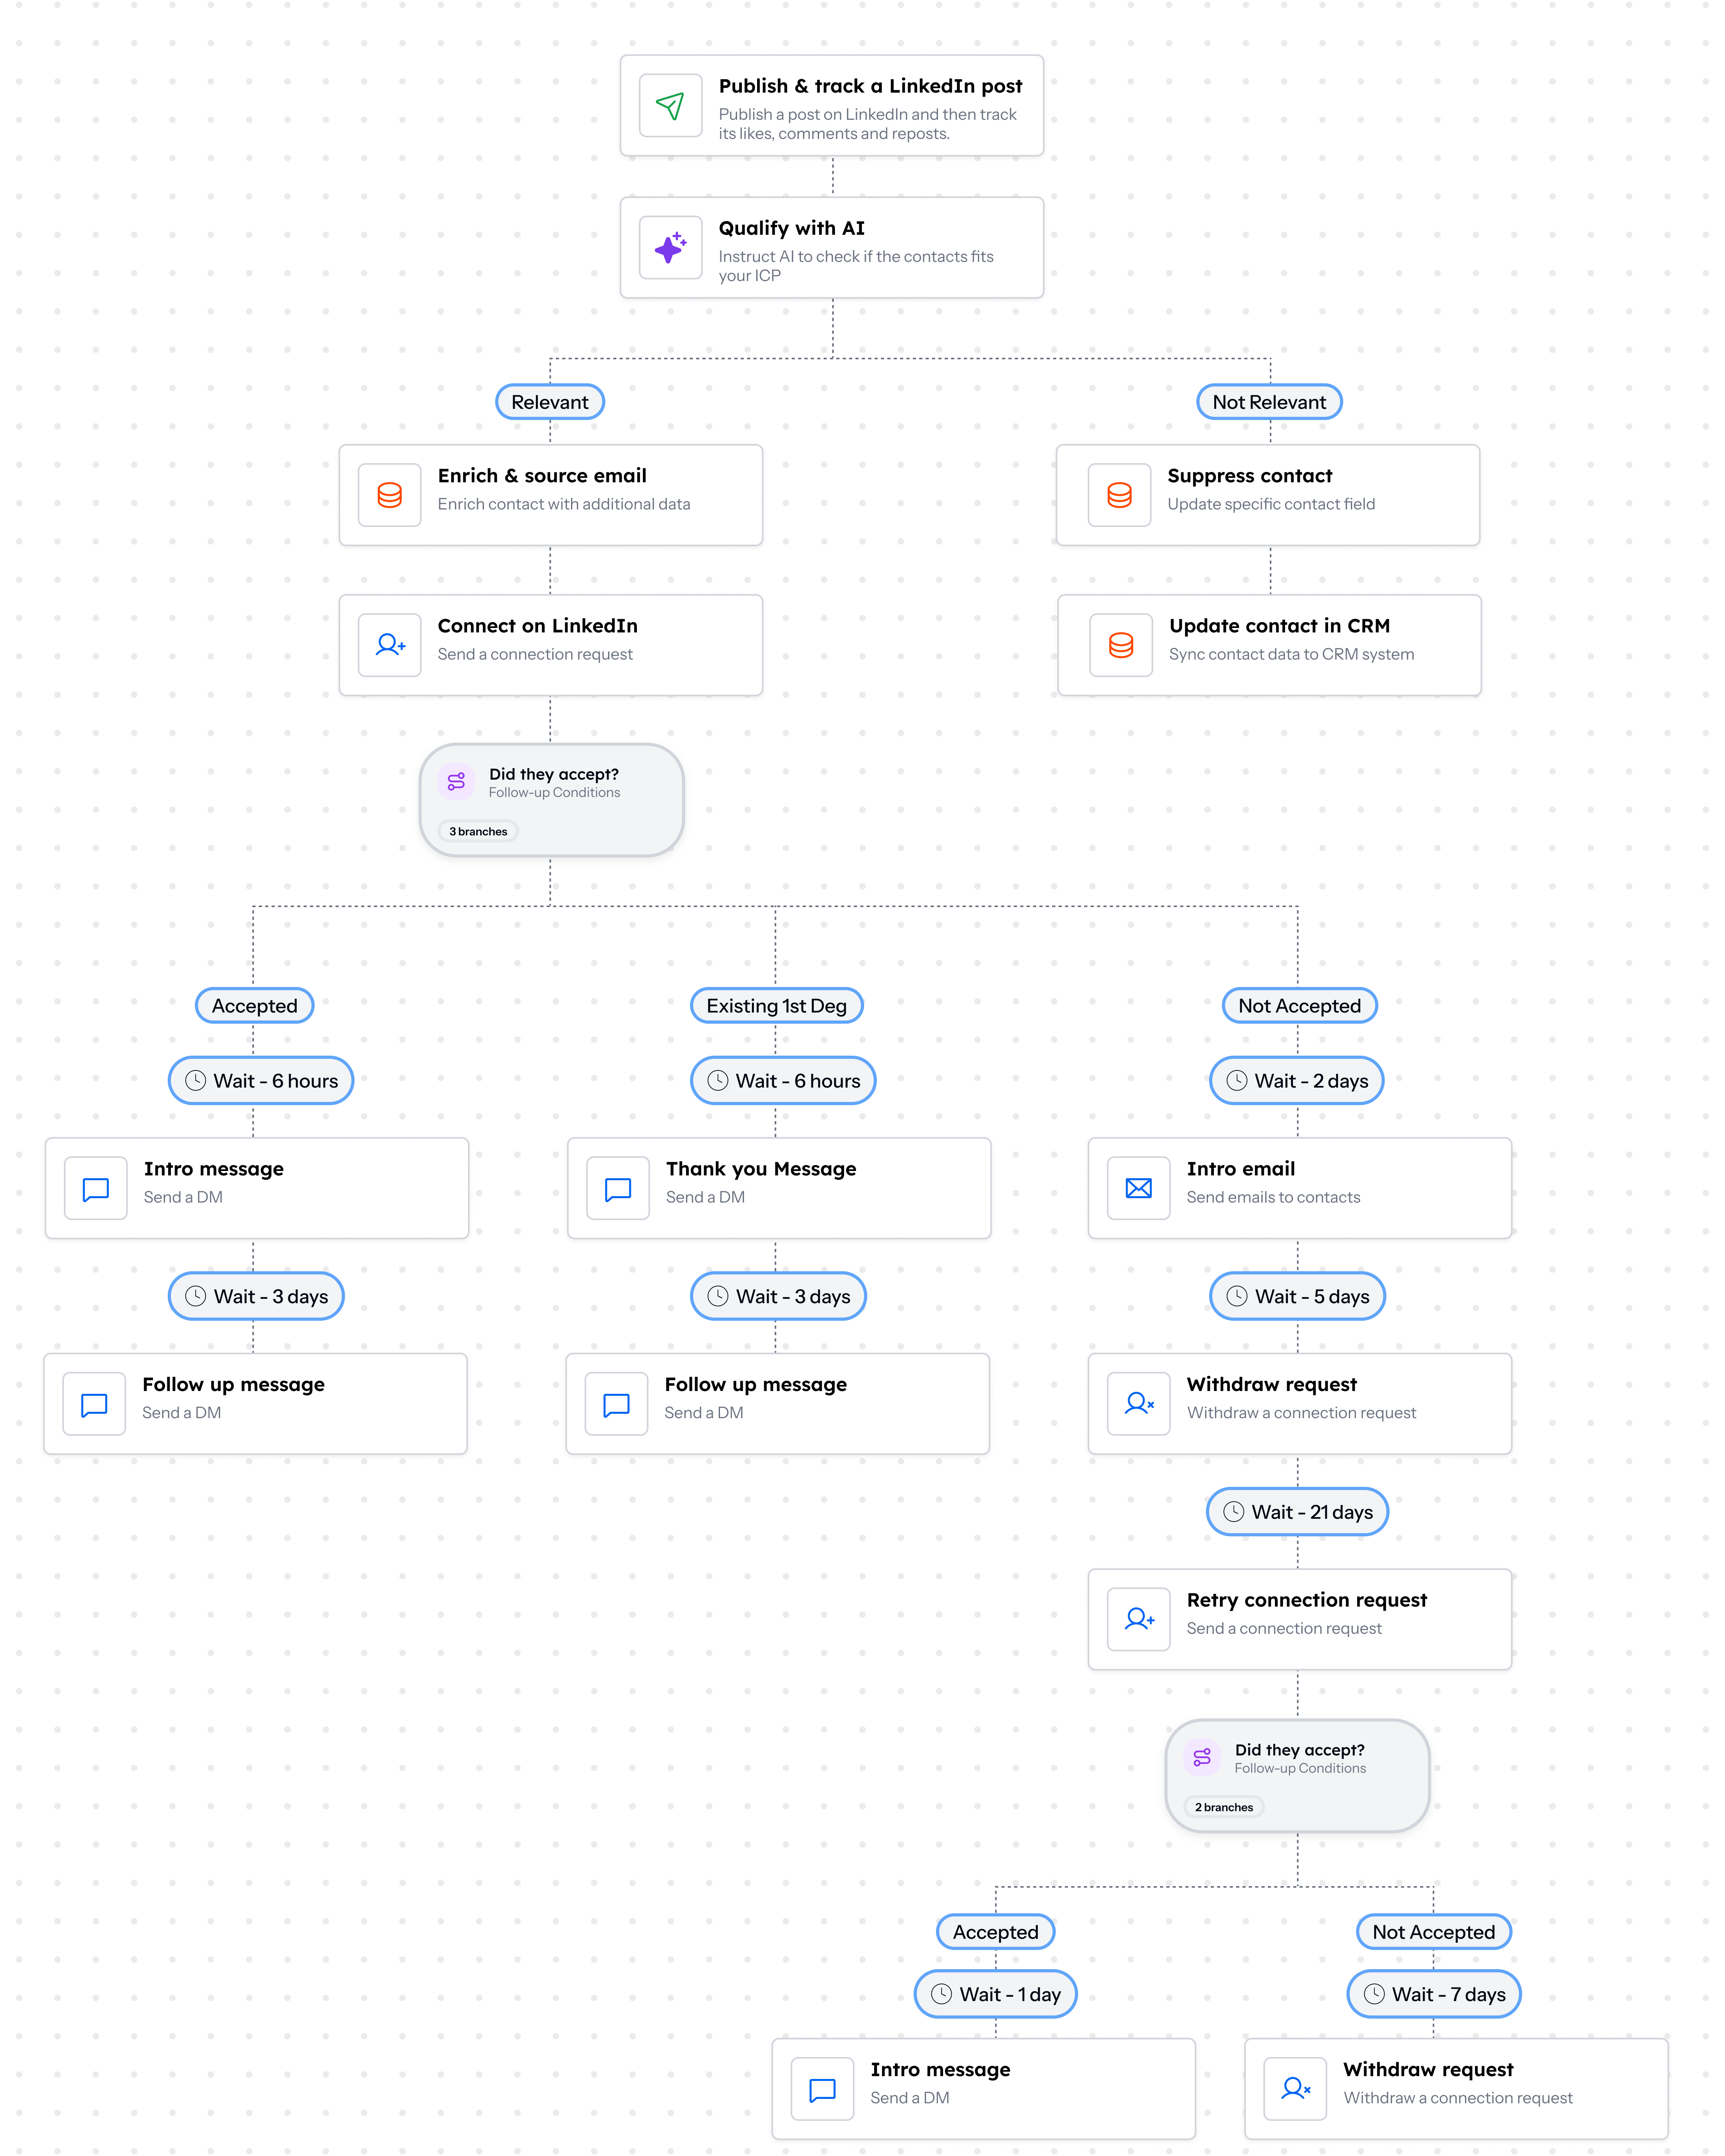Click the envelope icon on Intro email
This screenshot has height=2156, width=1725.
point(1138,1188)
